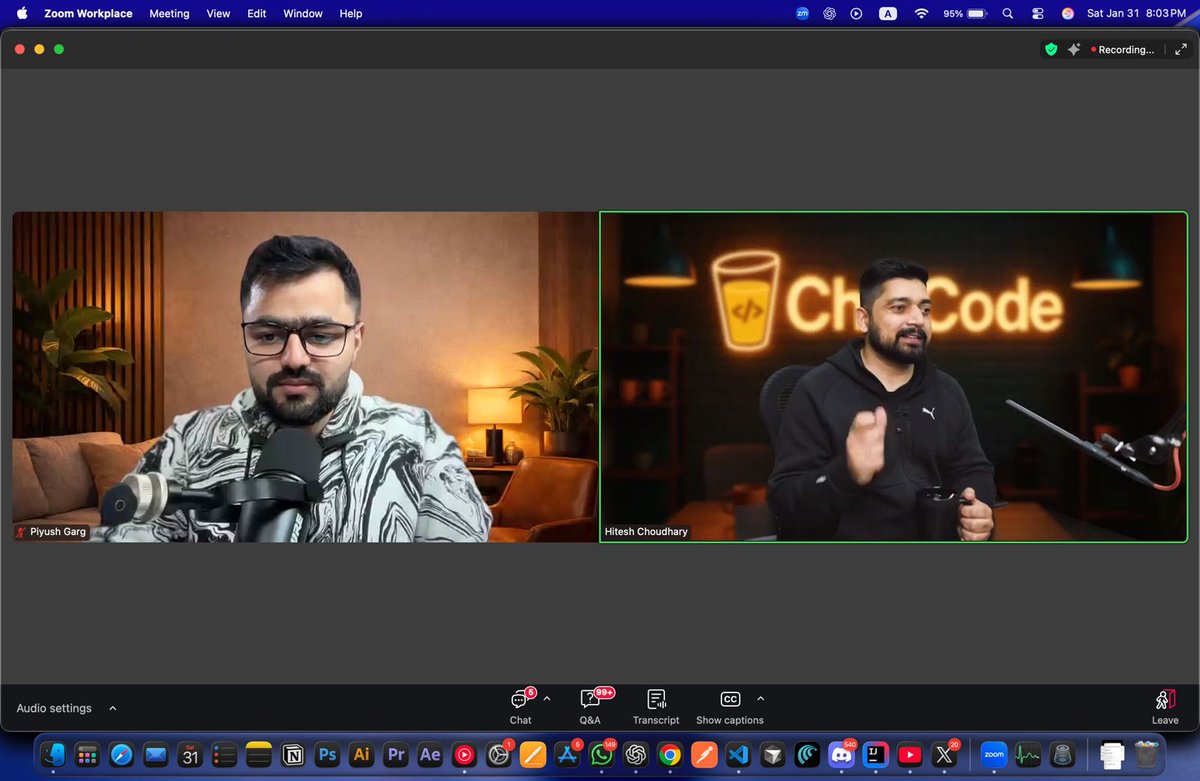This screenshot has width=1200, height=781.
Task: Open the Wi-Fi menu
Action: click(x=921, y=13)
